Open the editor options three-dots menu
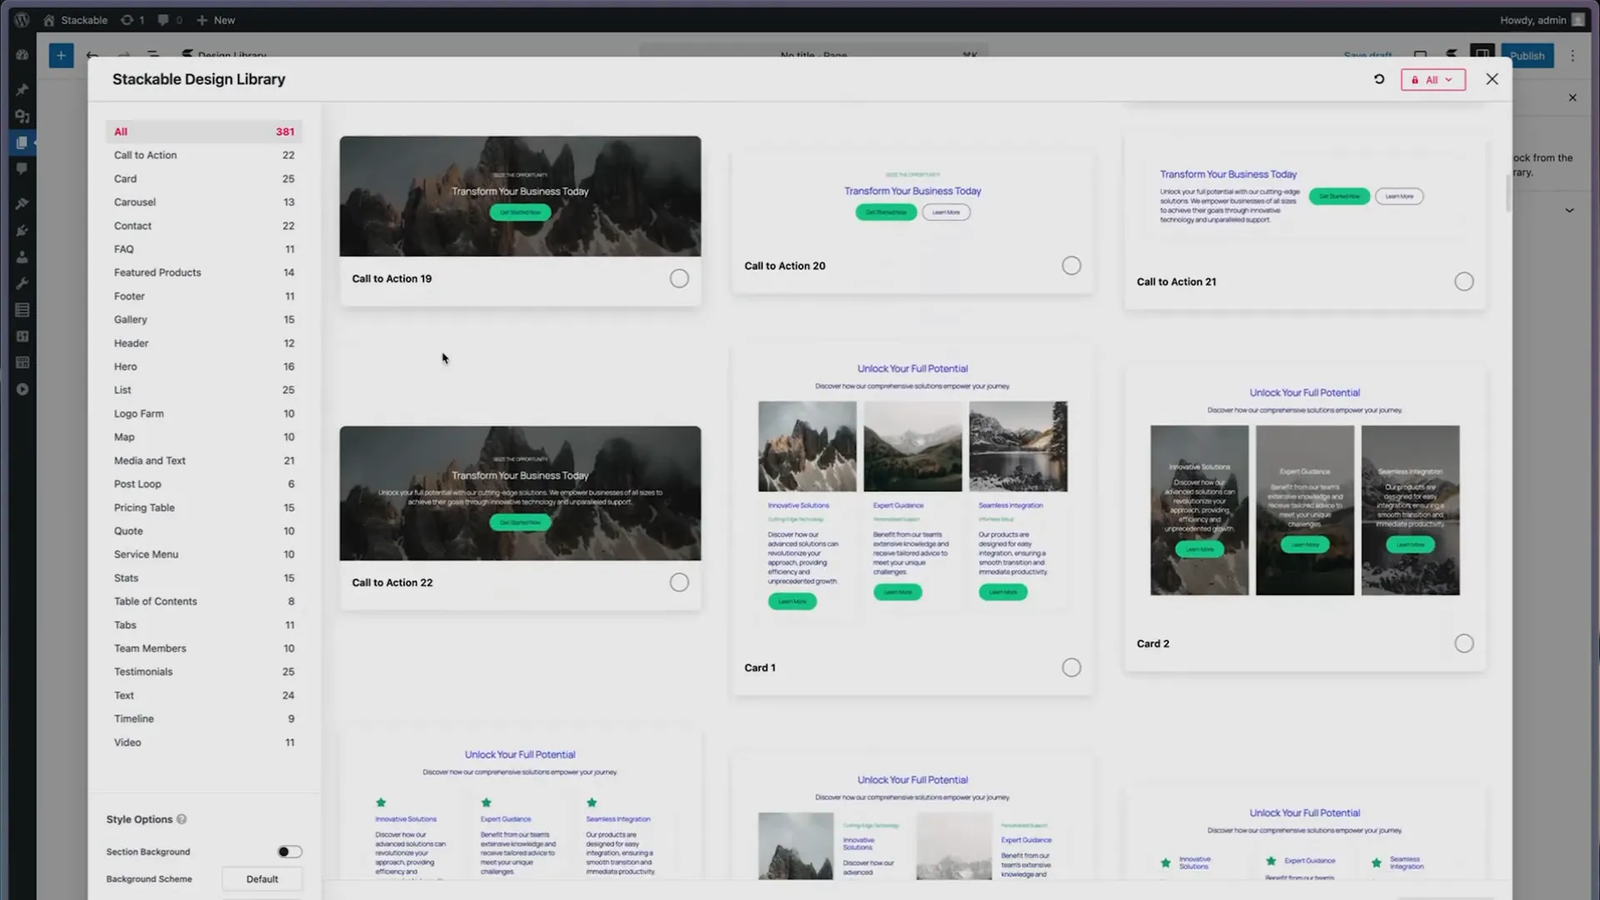1600x900 pixels. pos(1572,56)
